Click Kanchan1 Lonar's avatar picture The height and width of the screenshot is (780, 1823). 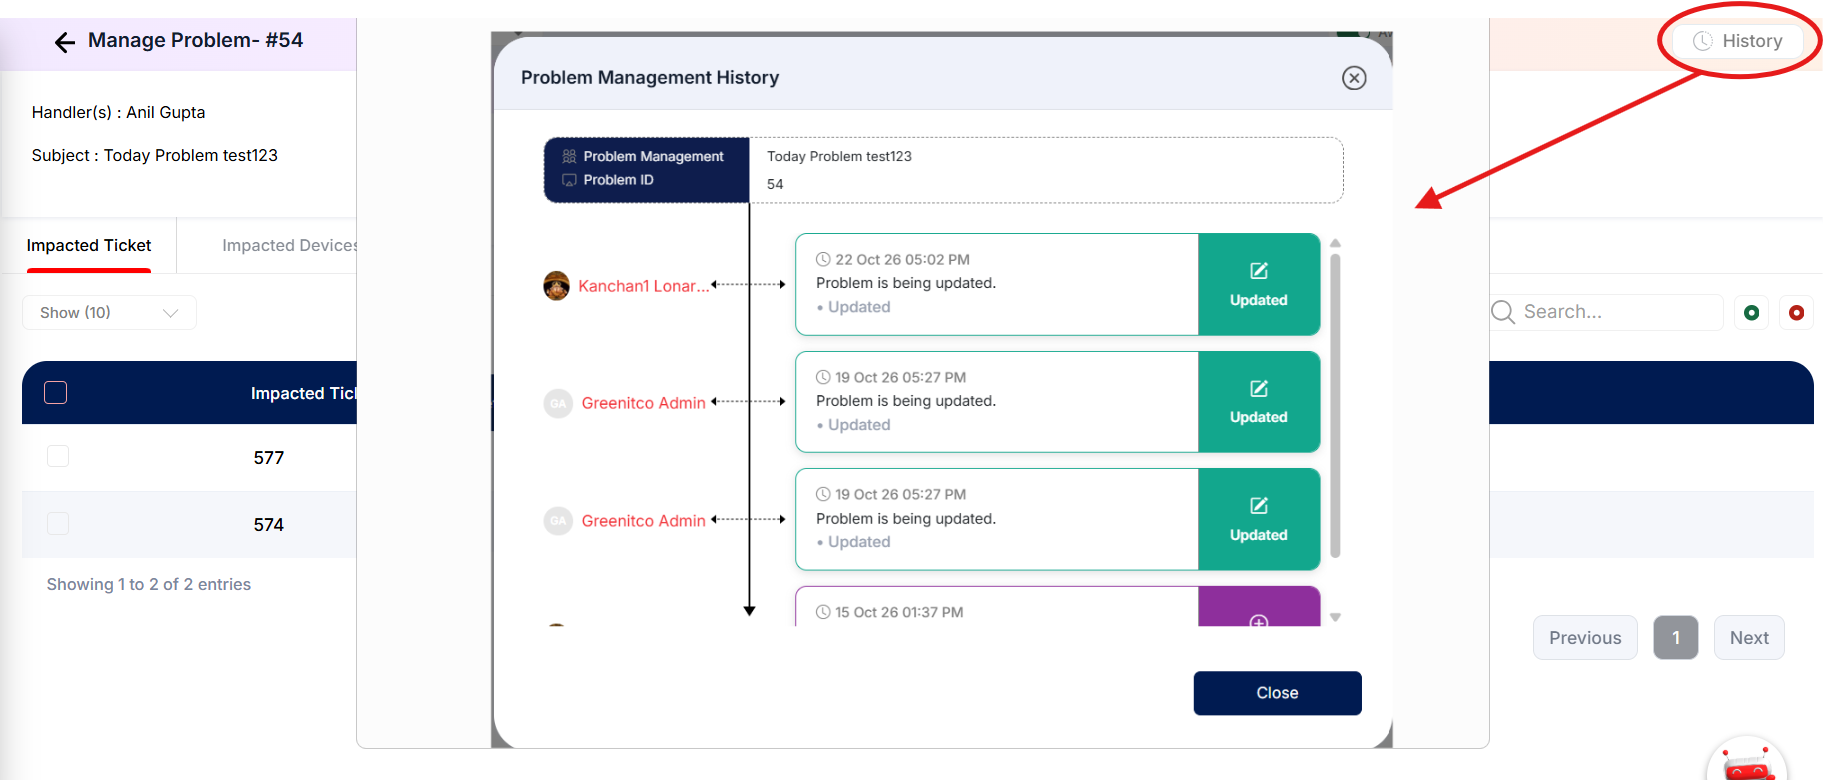[x=557, y=285]
